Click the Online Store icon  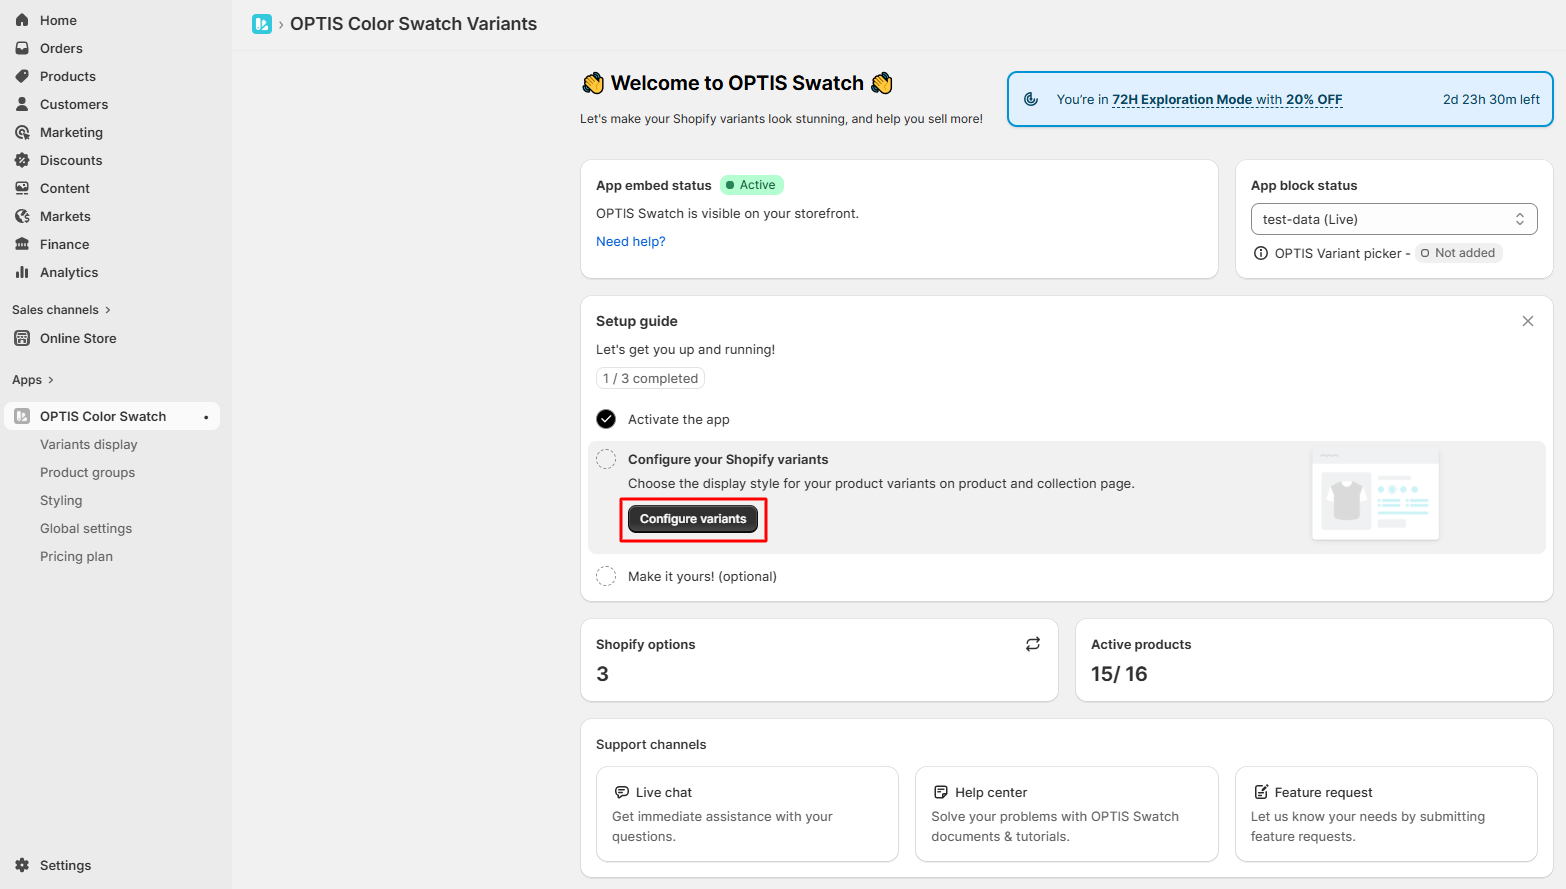[22, 338]
